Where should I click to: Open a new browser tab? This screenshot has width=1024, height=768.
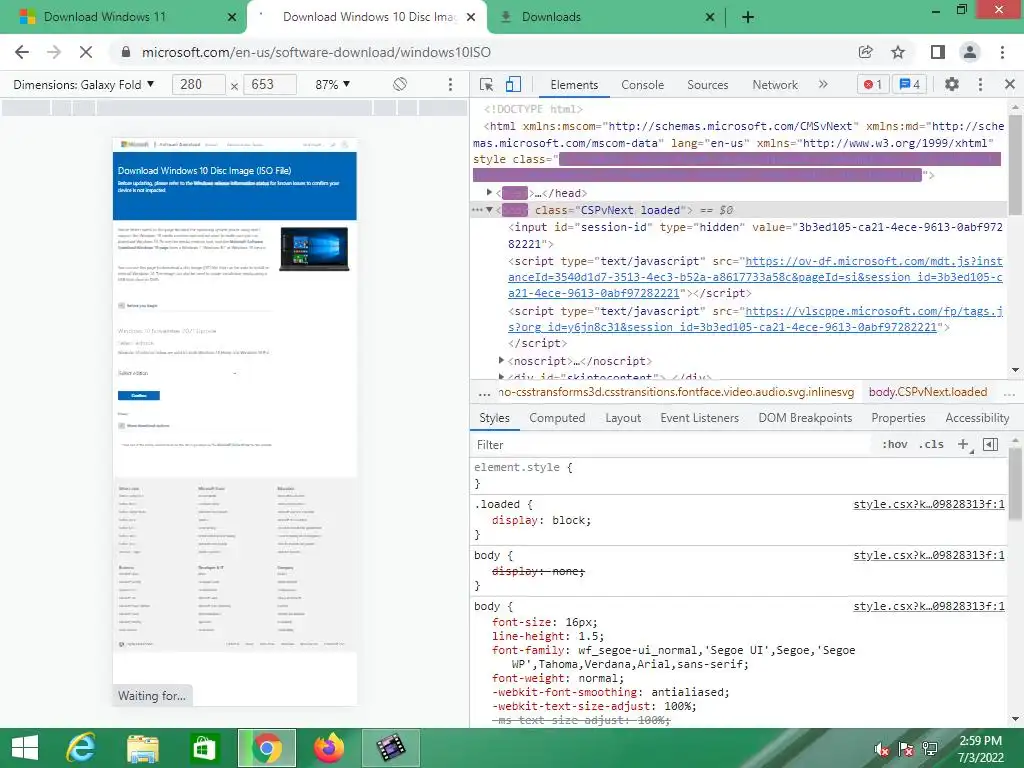pos(748,18)
